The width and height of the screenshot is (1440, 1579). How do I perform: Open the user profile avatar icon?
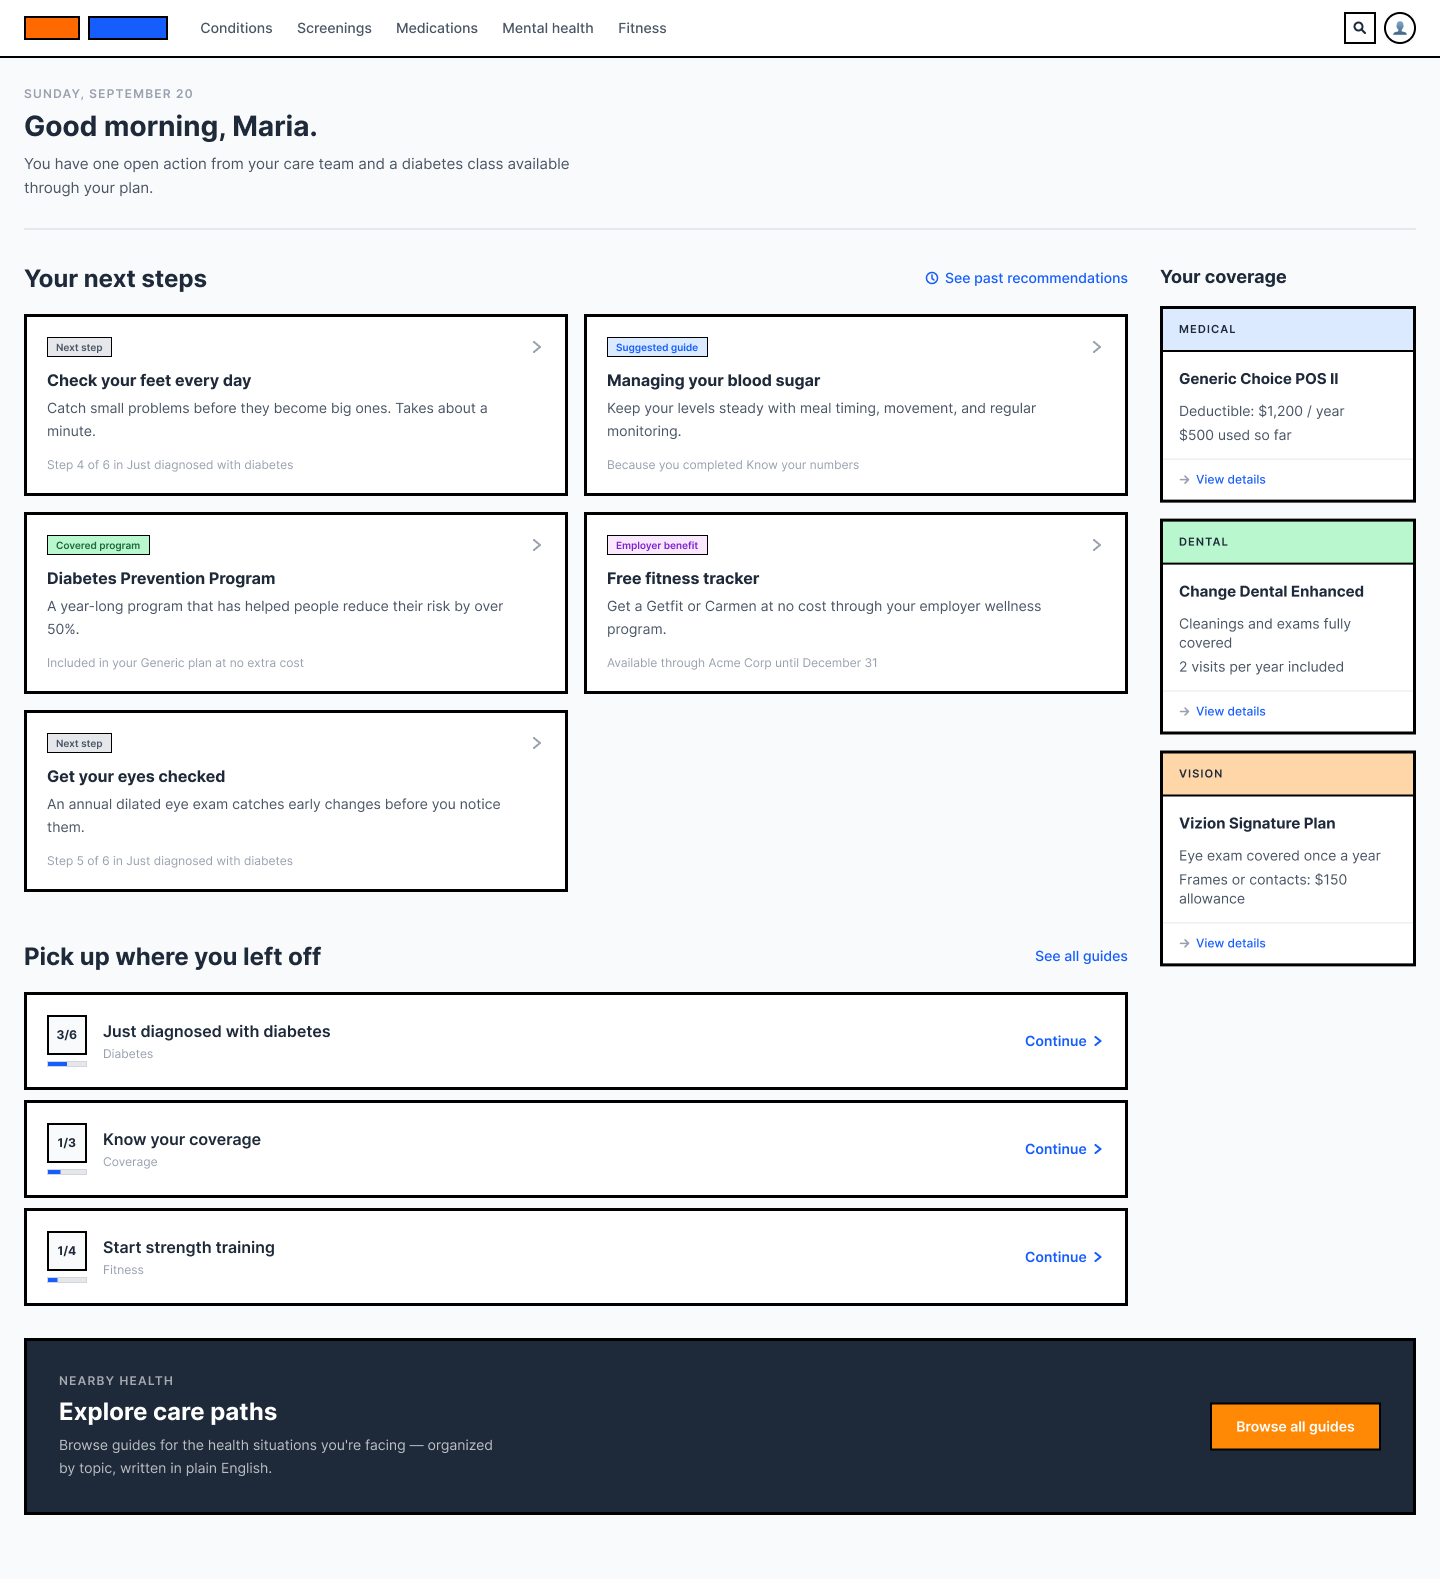[x=1400, y=28]
